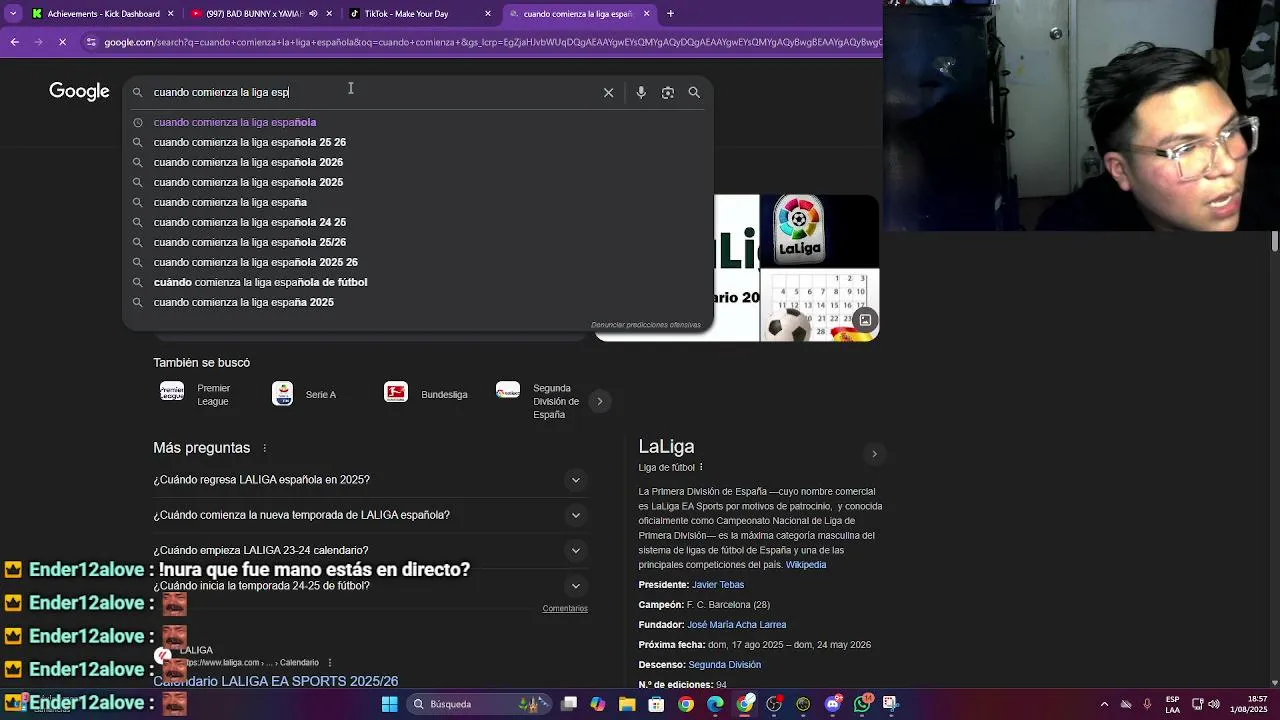Stop loading the page
The image size is (1280, 720).
pyautogui.click(x=62, y=42)
